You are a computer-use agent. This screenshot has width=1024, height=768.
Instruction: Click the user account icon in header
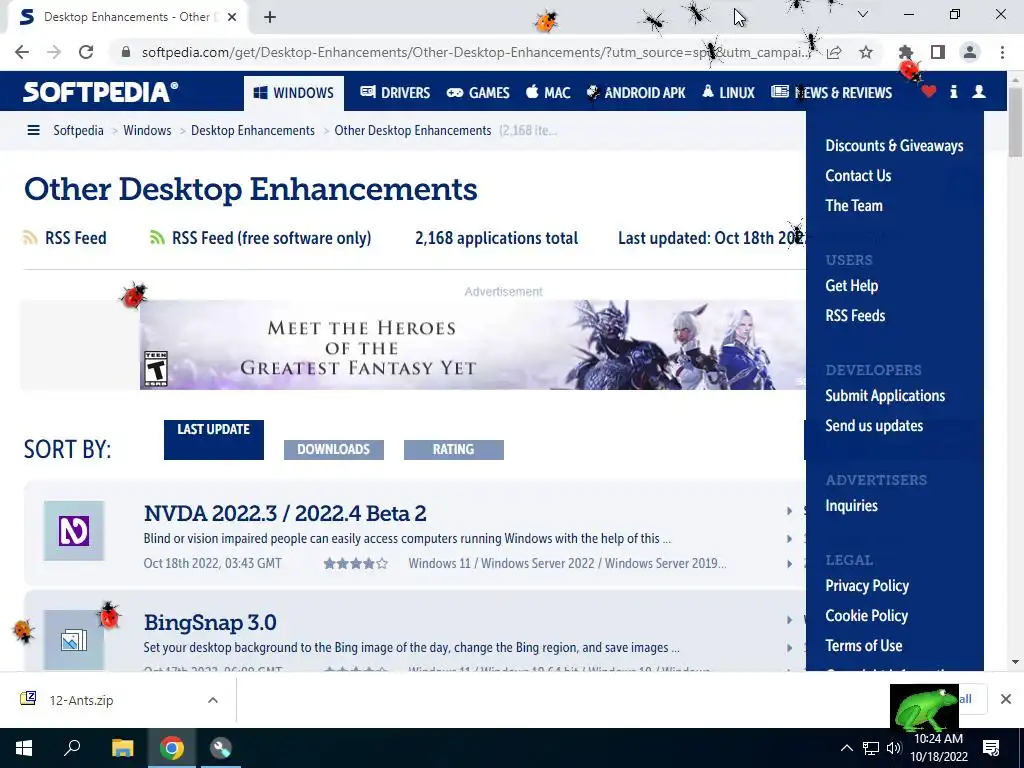[x=979, y=92]
